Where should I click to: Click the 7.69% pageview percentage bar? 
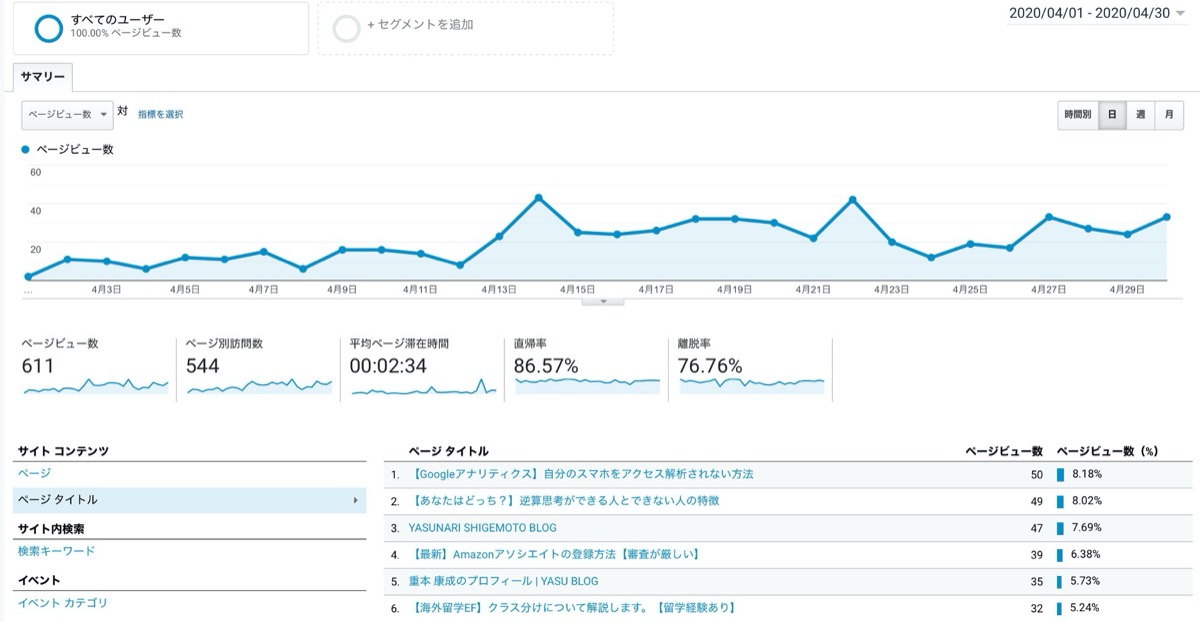tap(1060, 527)
